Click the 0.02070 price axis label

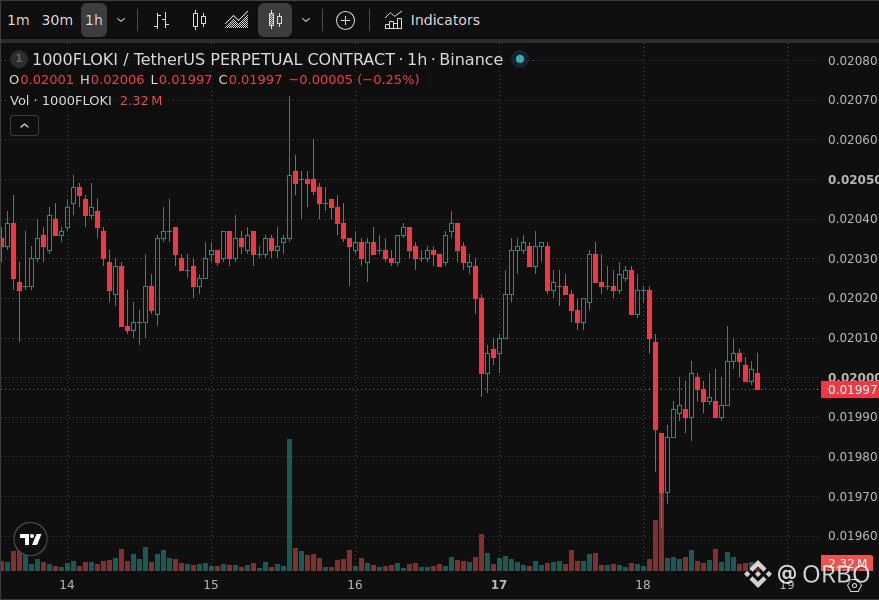coord(853,100)
